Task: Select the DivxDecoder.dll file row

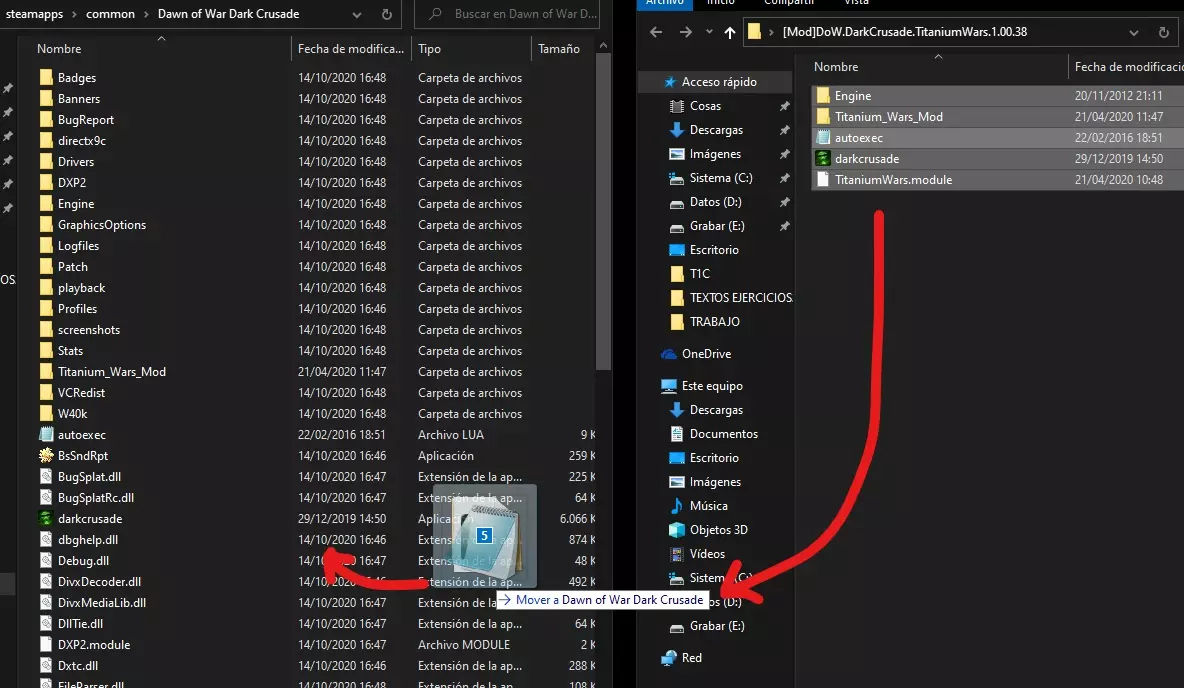Action: (x=317, y=582)
